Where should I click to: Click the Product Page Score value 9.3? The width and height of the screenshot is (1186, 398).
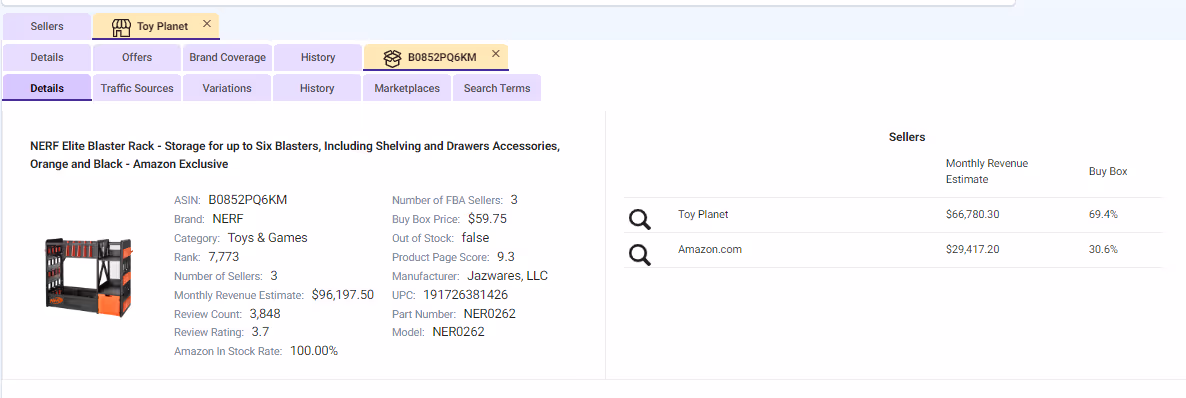pyautogui.click(x=506, y=257)
